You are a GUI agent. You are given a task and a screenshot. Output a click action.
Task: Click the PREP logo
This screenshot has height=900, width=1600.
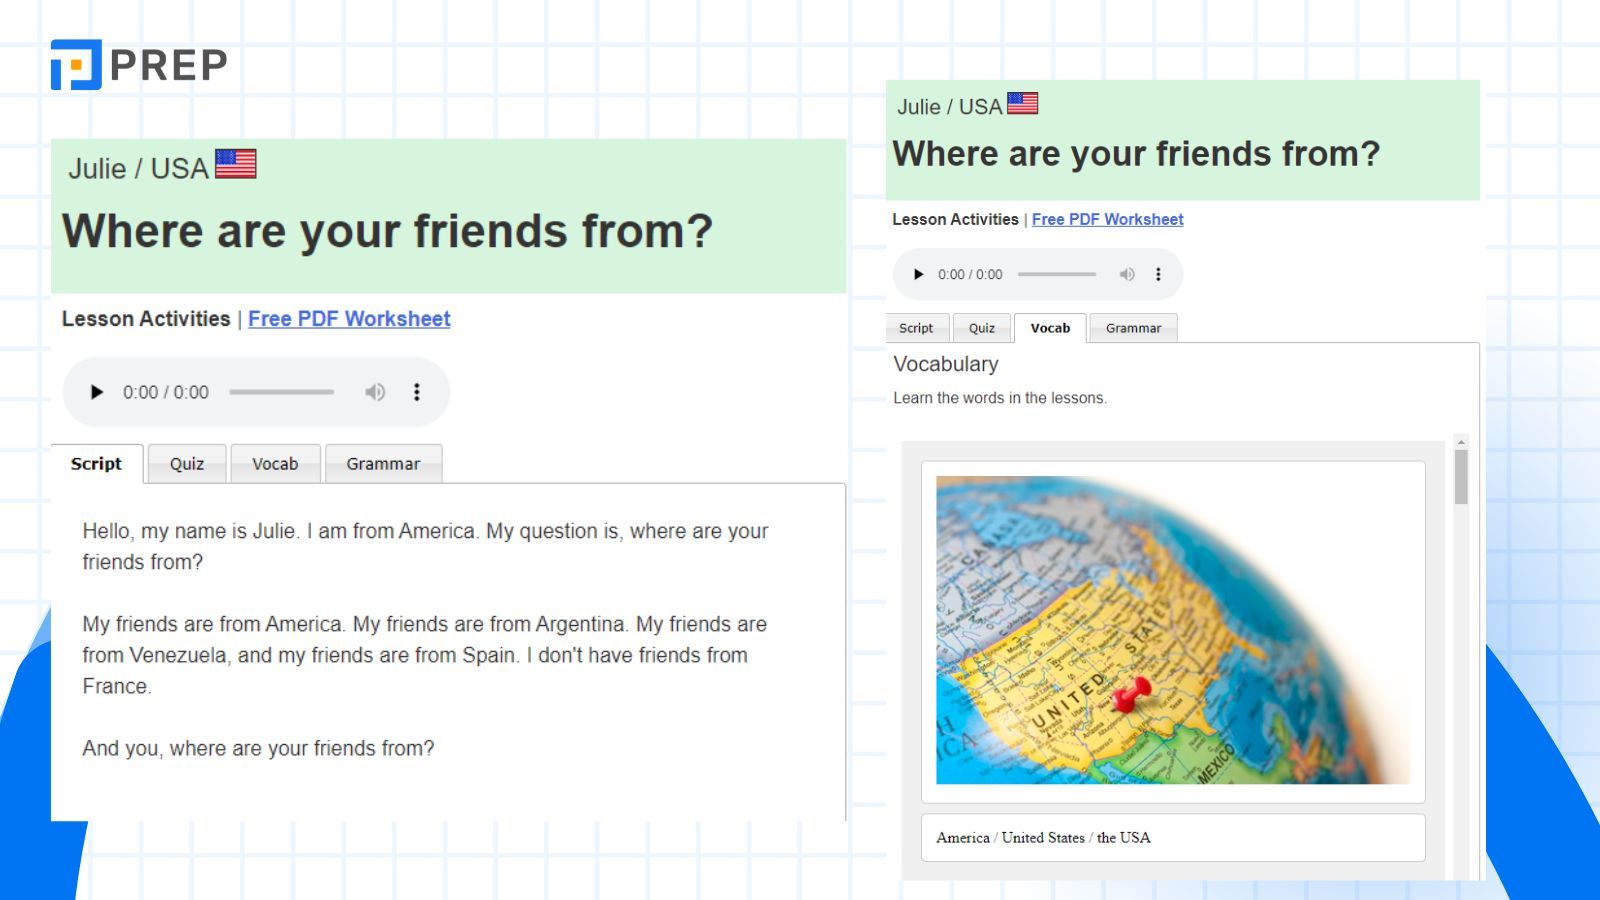coord(139,65)
